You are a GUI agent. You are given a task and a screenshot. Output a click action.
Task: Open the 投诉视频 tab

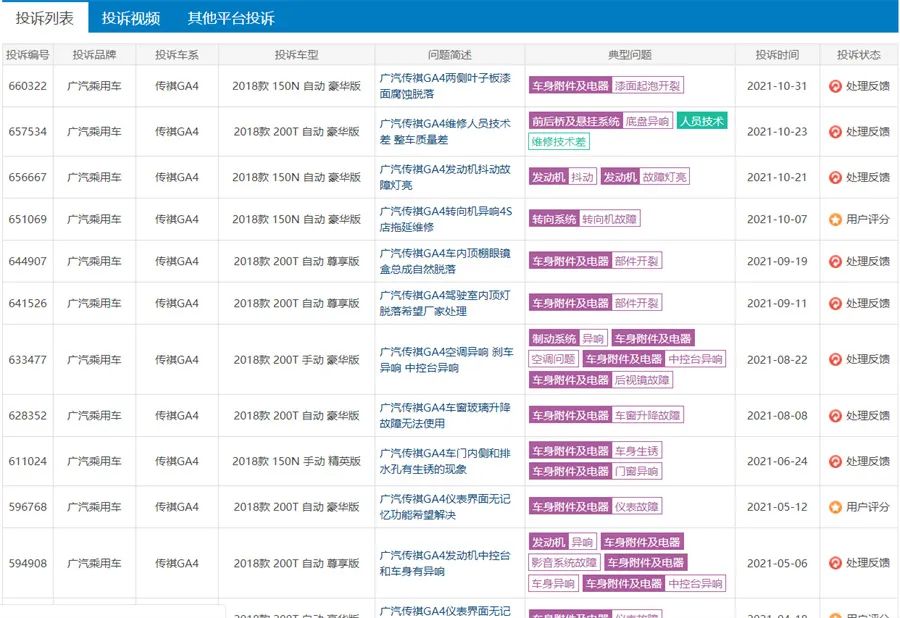tap(131, 18)
